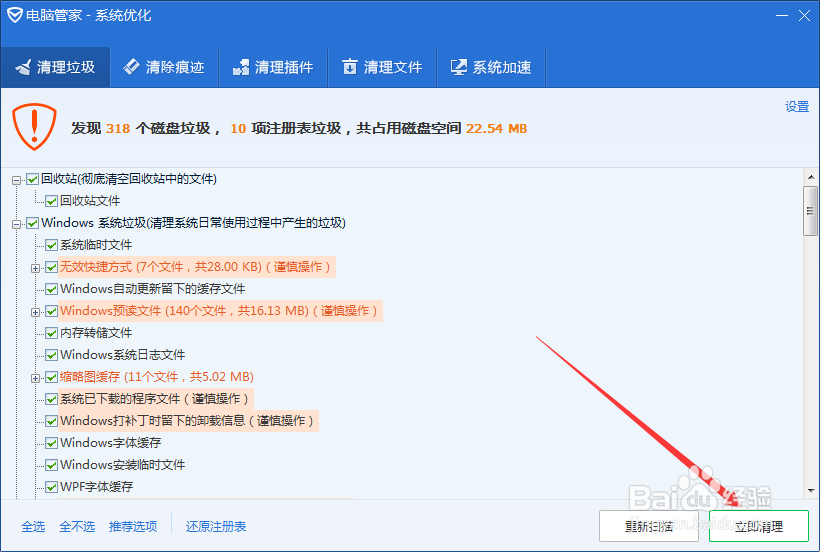Go to the 系统加速 tab
The image size is (820, 552).
[491, 67]
